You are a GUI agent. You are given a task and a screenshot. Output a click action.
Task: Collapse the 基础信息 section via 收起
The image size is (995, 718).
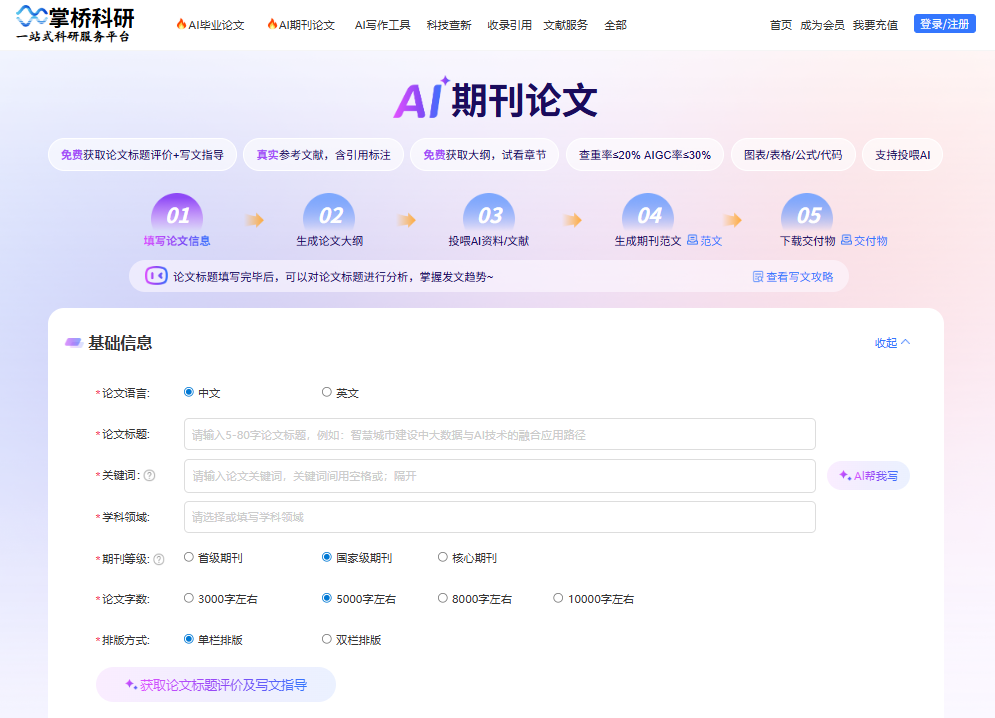(x=888, y=341)
